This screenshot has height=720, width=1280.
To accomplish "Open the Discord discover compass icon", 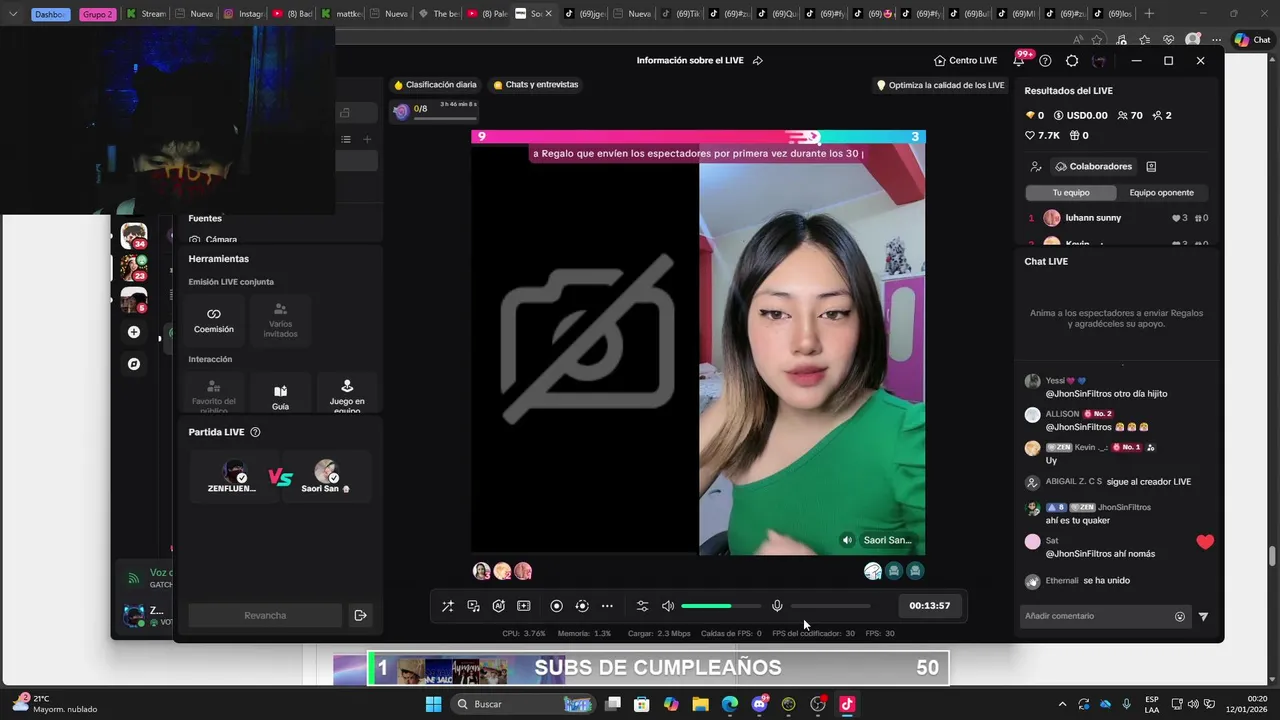I will pyautogui.click(x=134, y=364).
